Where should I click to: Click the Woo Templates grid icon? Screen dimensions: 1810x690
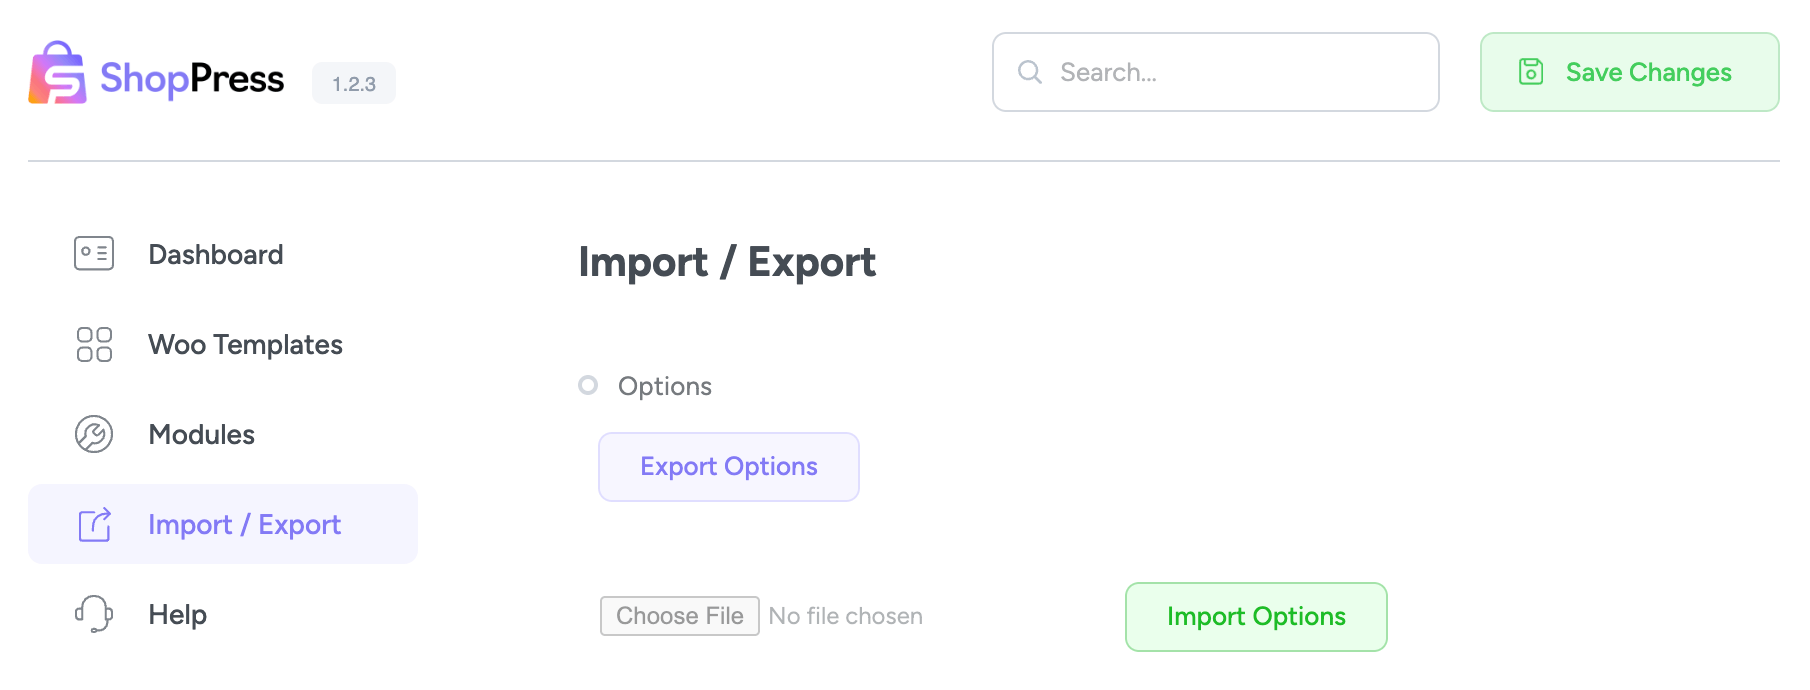click(x=94, y=344)
